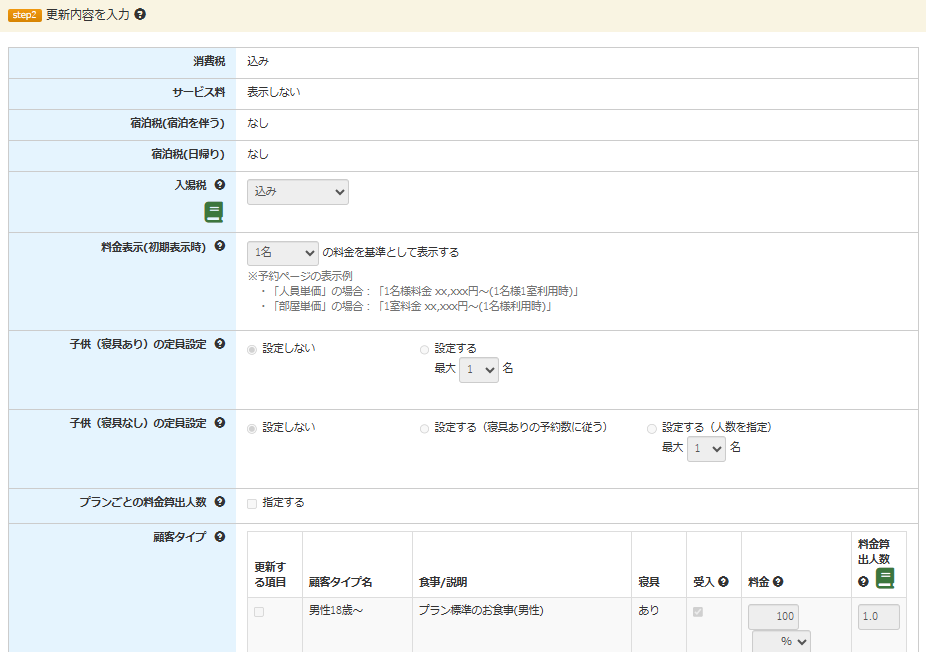This screenshot has width=926, height=652.
Task: Click the 料金 input field showing 100
Action: [x=774, y=617]
